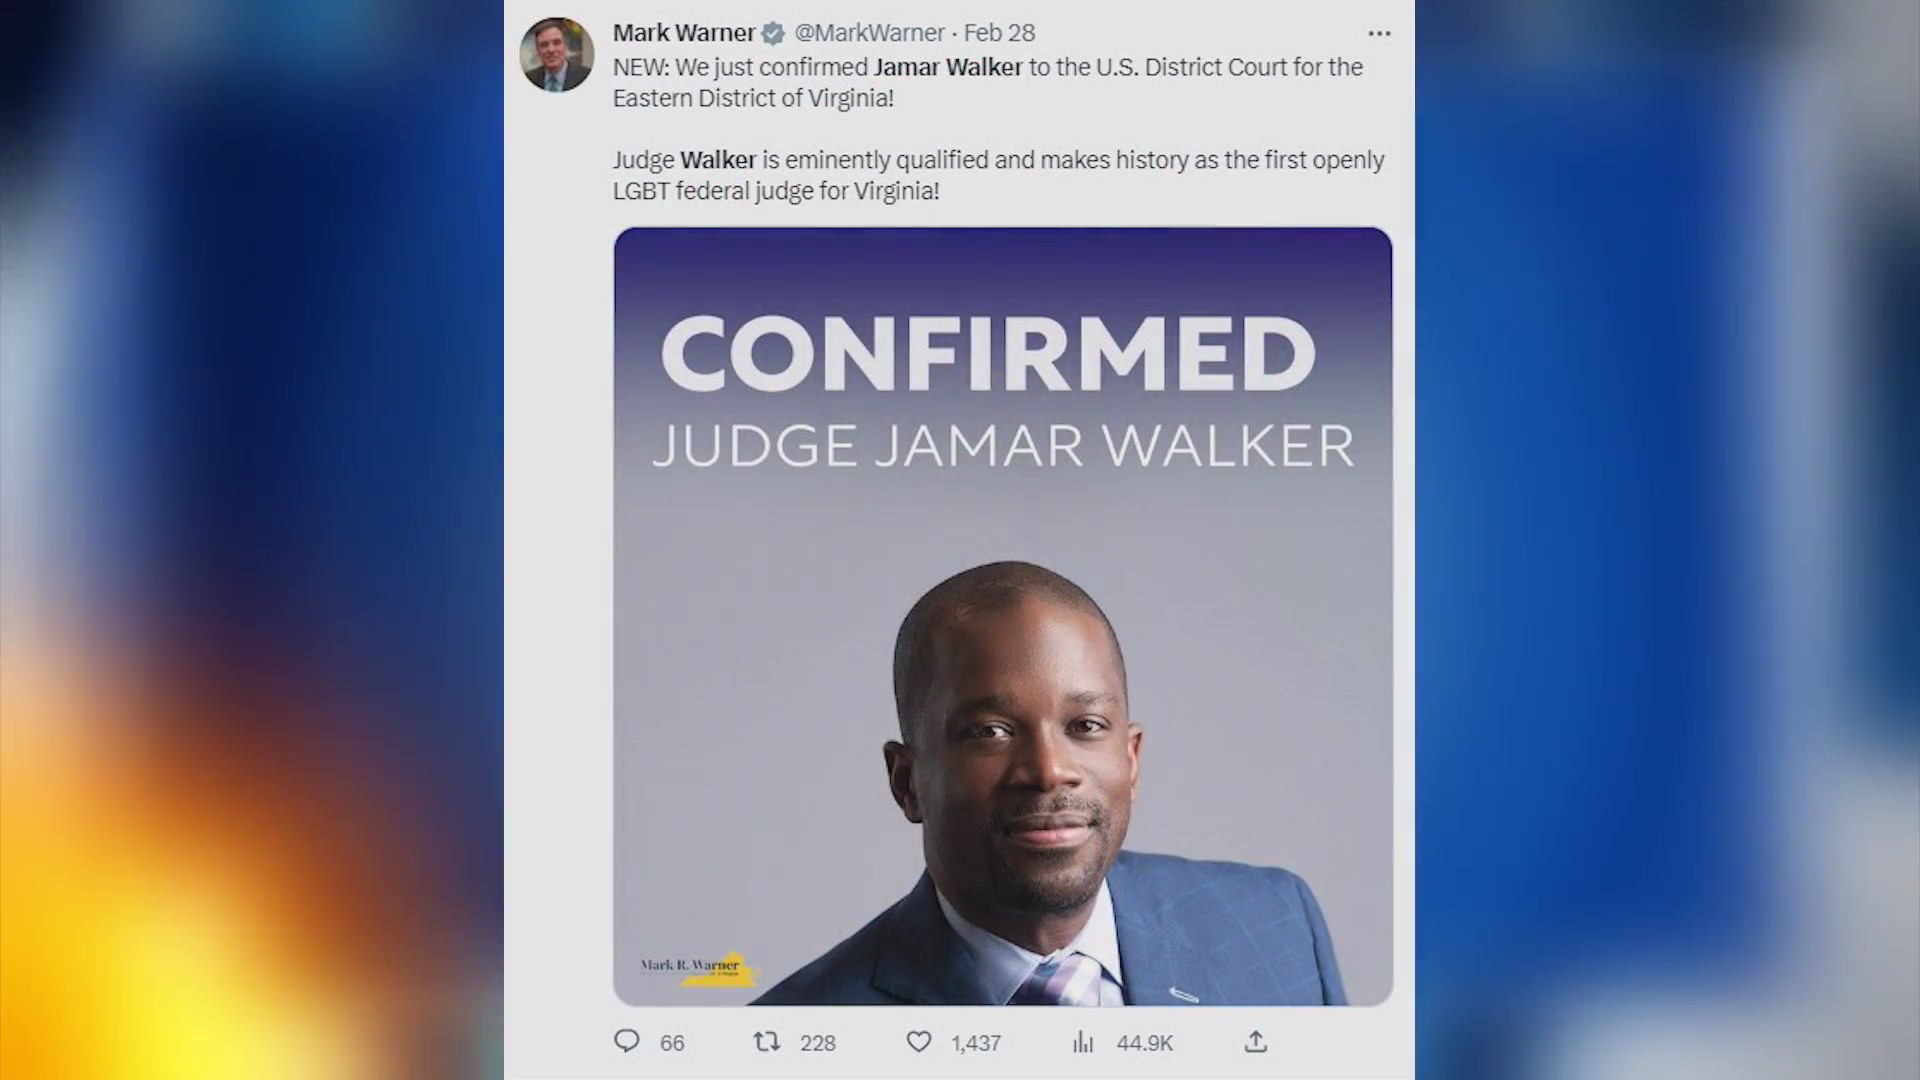Click the retweet arrows icon
The width and height of the screenshot is (1920, 1080).
(x=766, y=1042)
